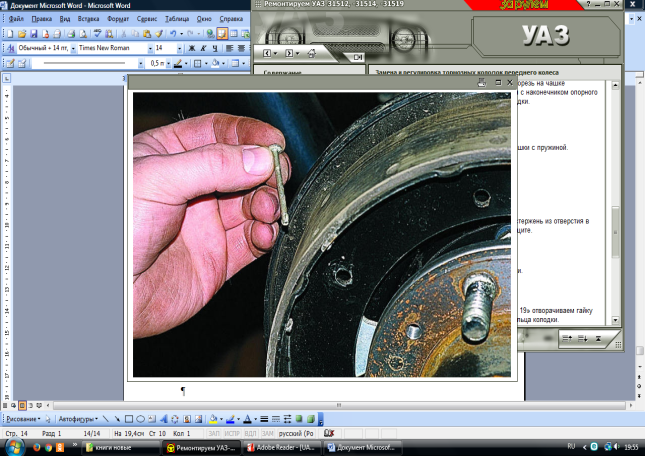645x456 pixels.
Task: Select the Oval drawing tool
Action: 140,419
